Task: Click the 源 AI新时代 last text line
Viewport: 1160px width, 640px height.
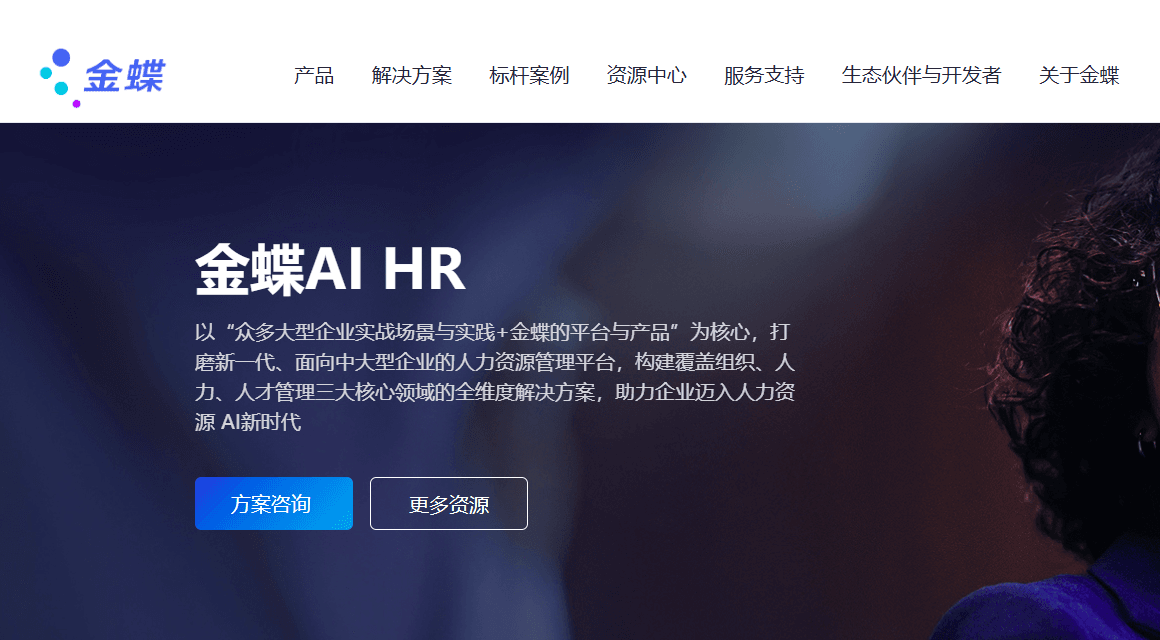Action: coord(248,422)
